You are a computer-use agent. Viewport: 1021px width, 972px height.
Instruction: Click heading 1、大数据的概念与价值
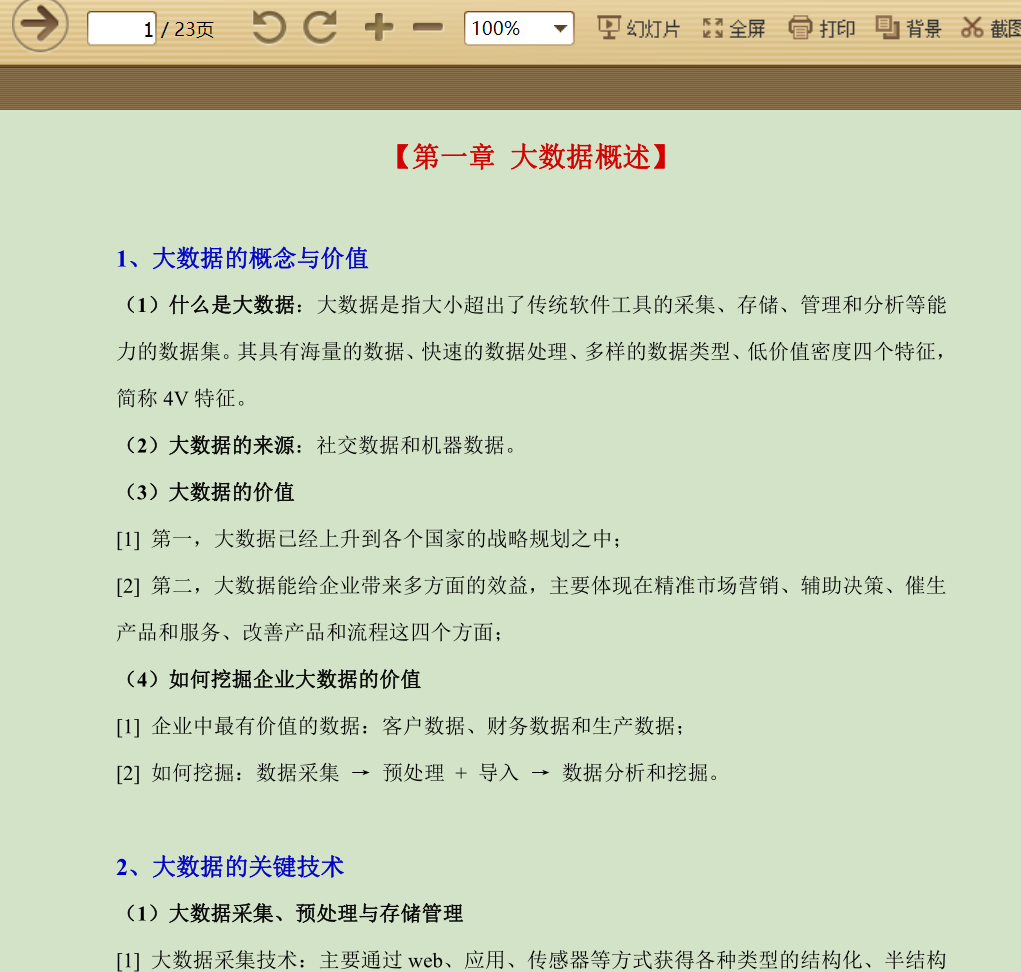pos(242,258)
